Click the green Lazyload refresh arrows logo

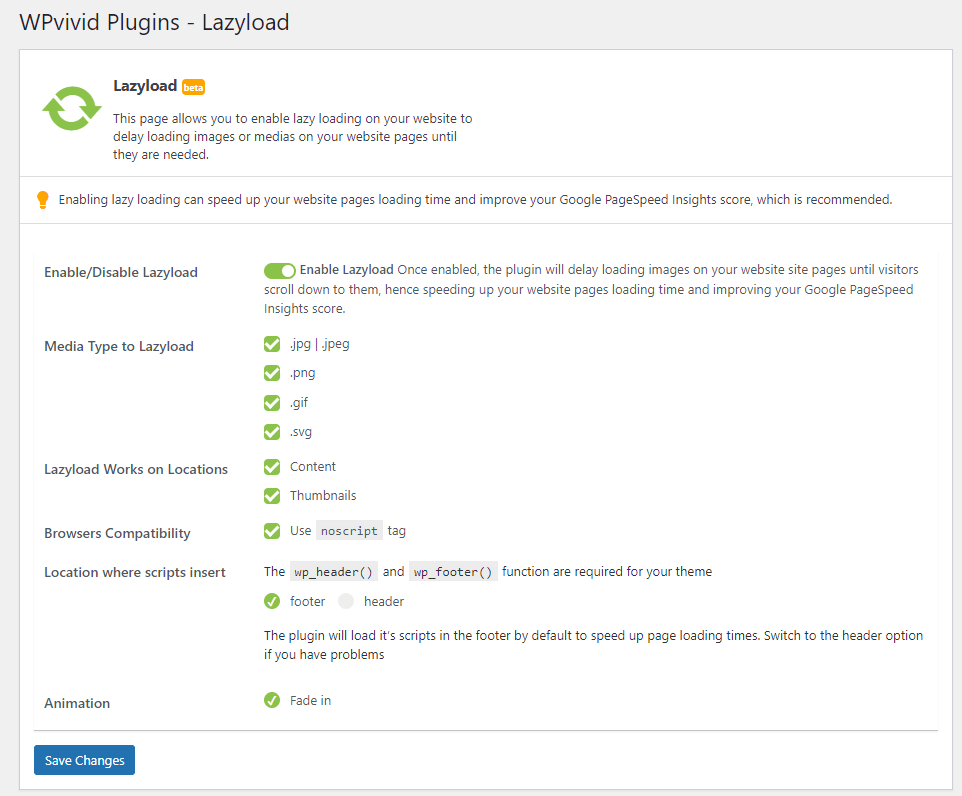(x=72, y=108)
